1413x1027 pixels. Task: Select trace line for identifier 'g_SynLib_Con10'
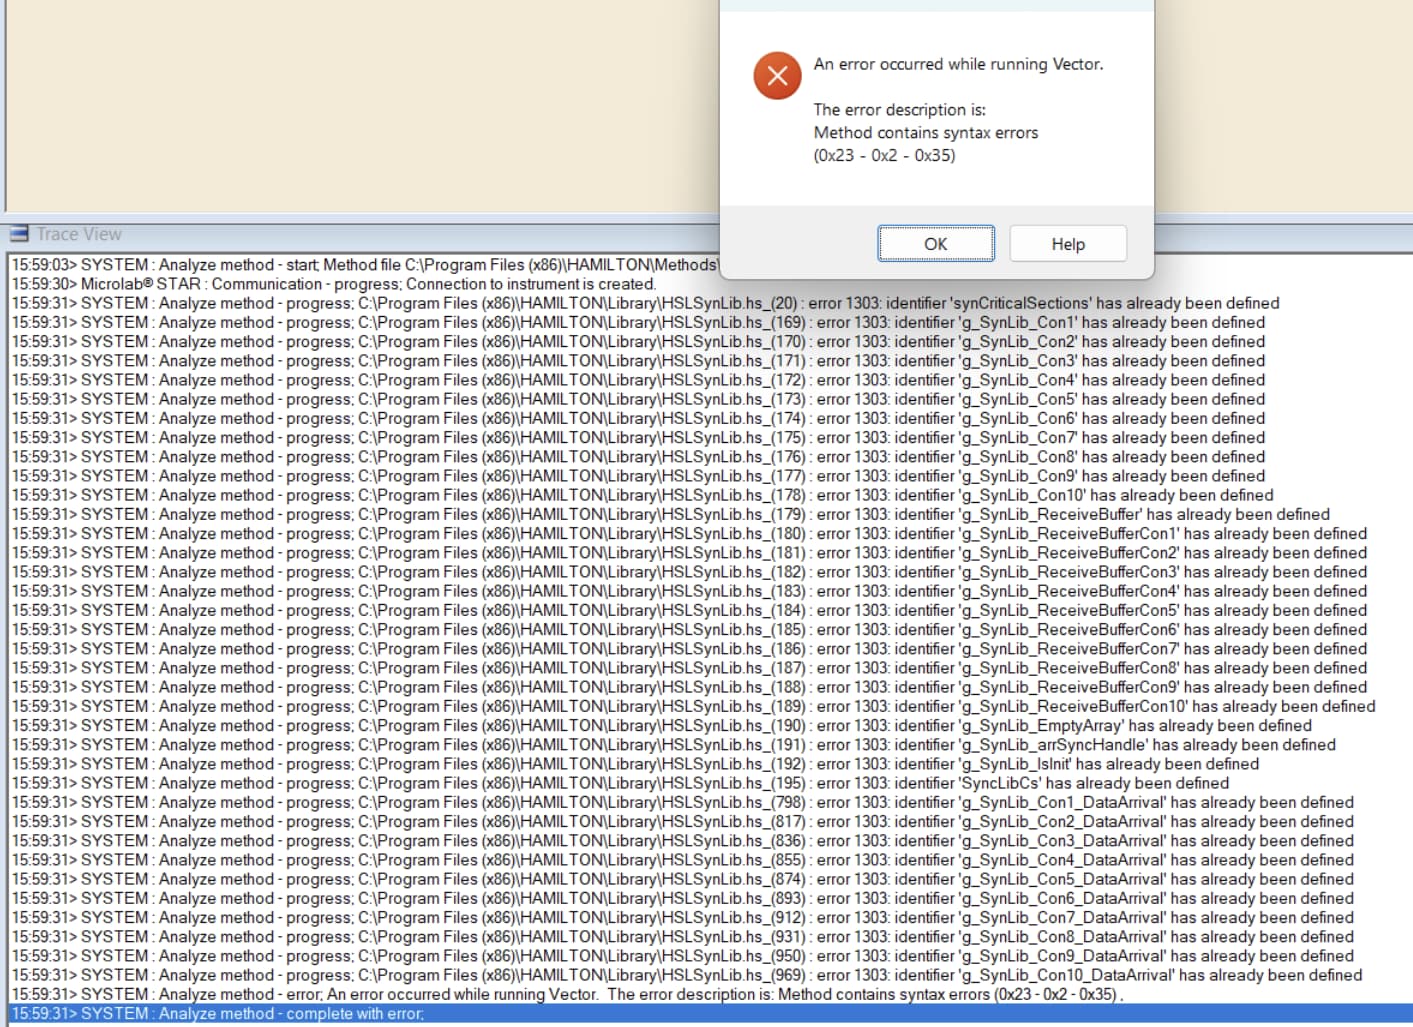click(x=643, y=495)
